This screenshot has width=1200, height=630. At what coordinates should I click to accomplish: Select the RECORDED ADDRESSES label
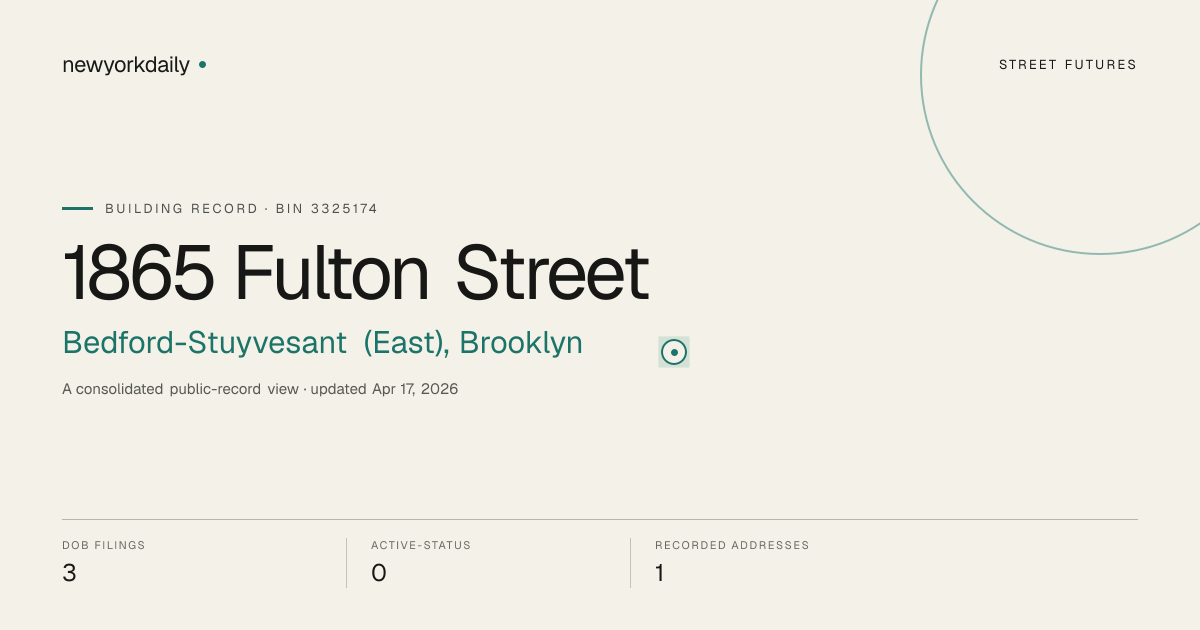pyautogui.click(x=732, y=545)
